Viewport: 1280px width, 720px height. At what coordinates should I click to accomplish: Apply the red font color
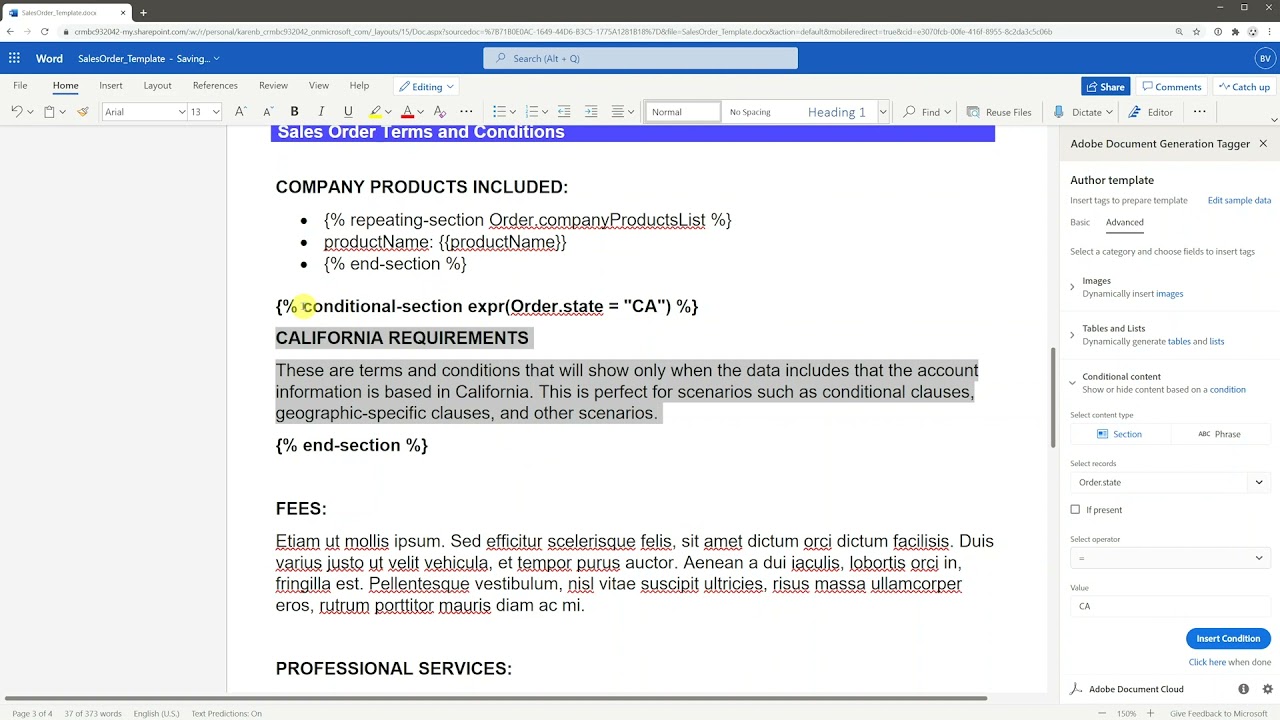407,112
